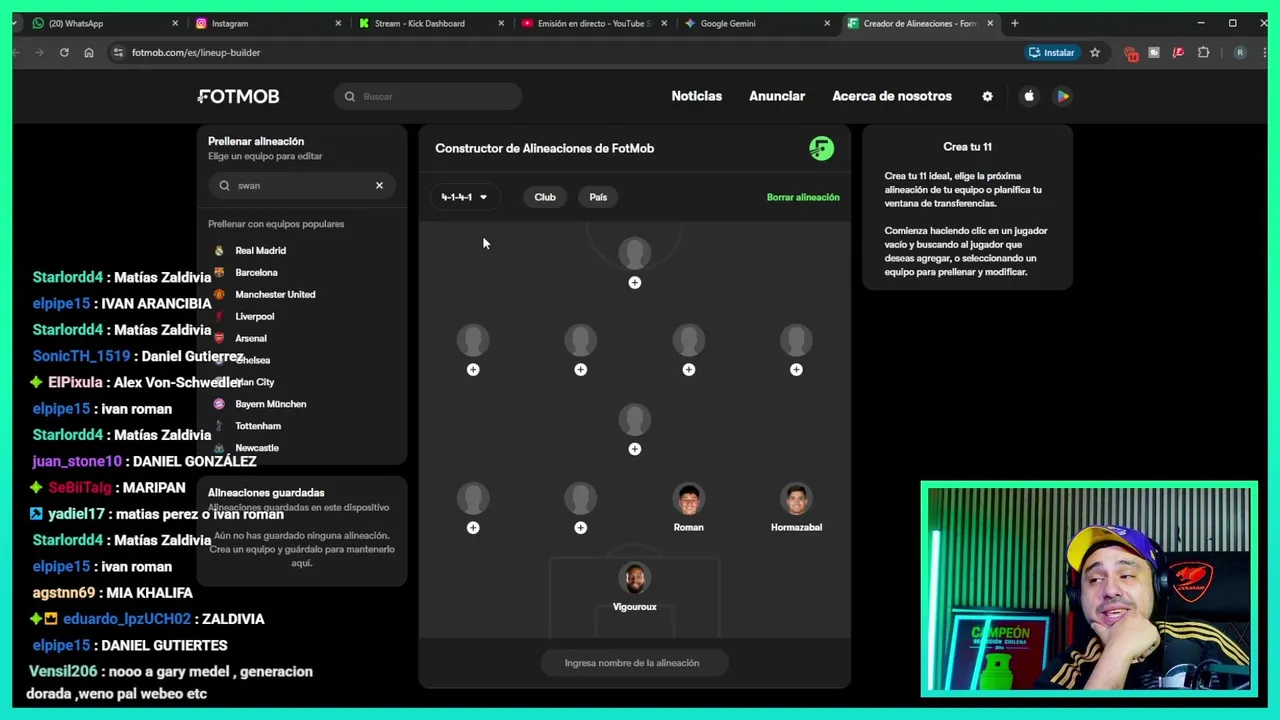
Task: Bookmark this page with the star icon
Action: click(1095, 52)
